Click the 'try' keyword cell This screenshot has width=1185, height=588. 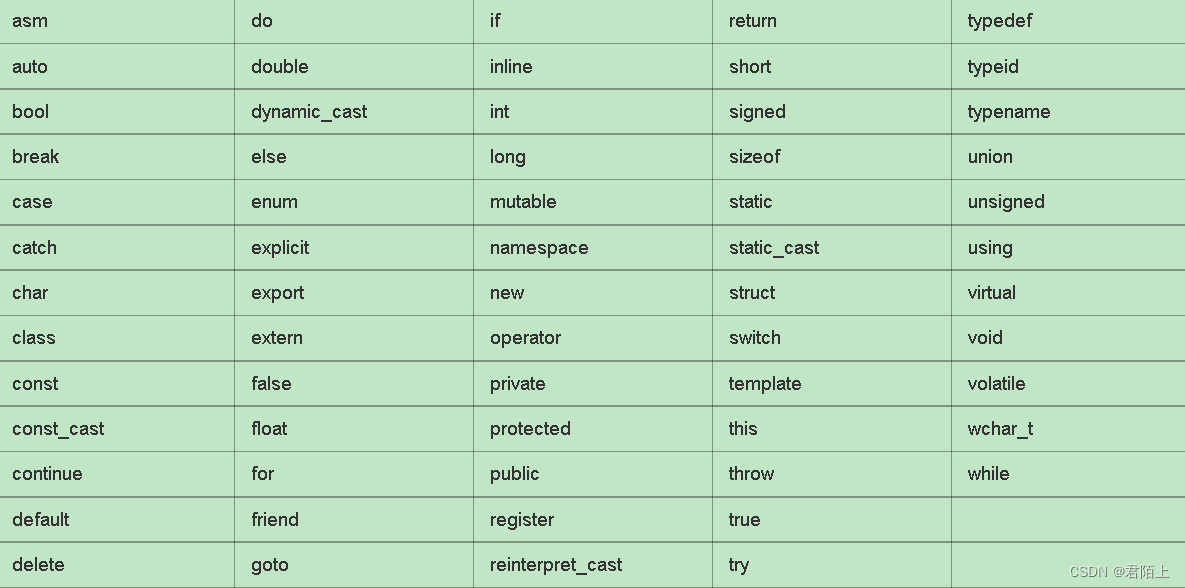831,565
